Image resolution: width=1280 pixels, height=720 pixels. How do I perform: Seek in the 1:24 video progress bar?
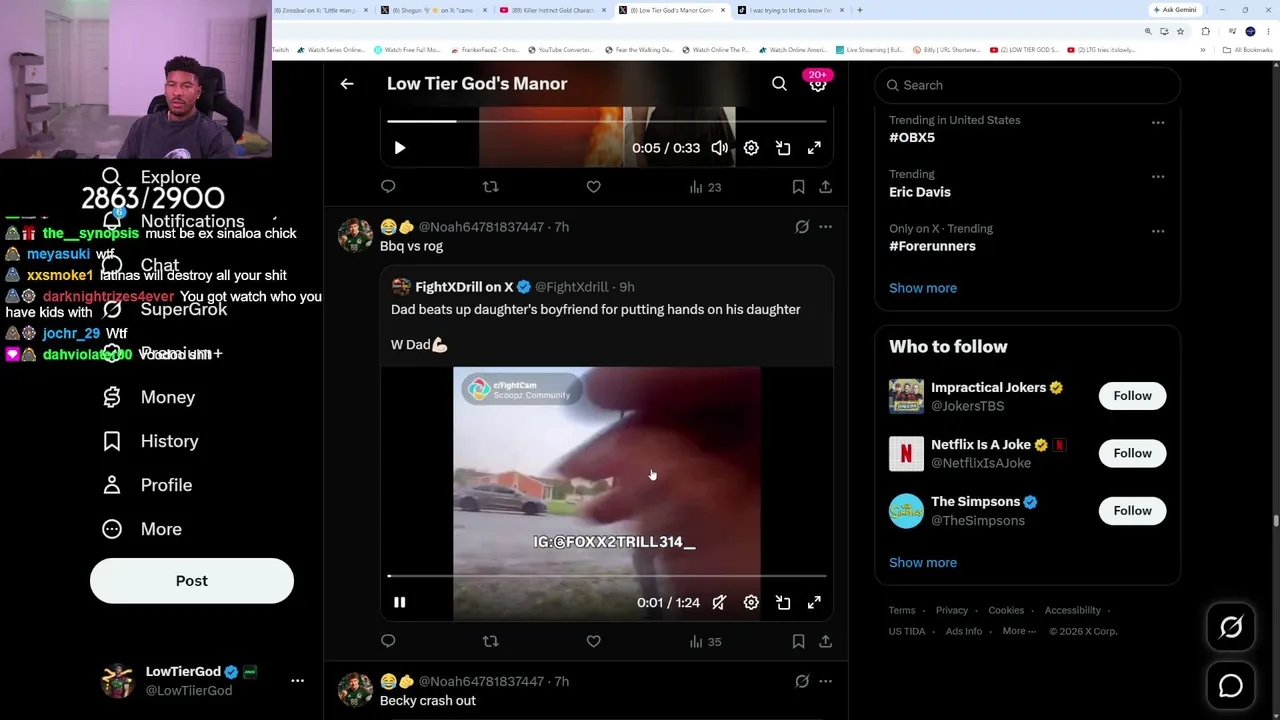607,575
